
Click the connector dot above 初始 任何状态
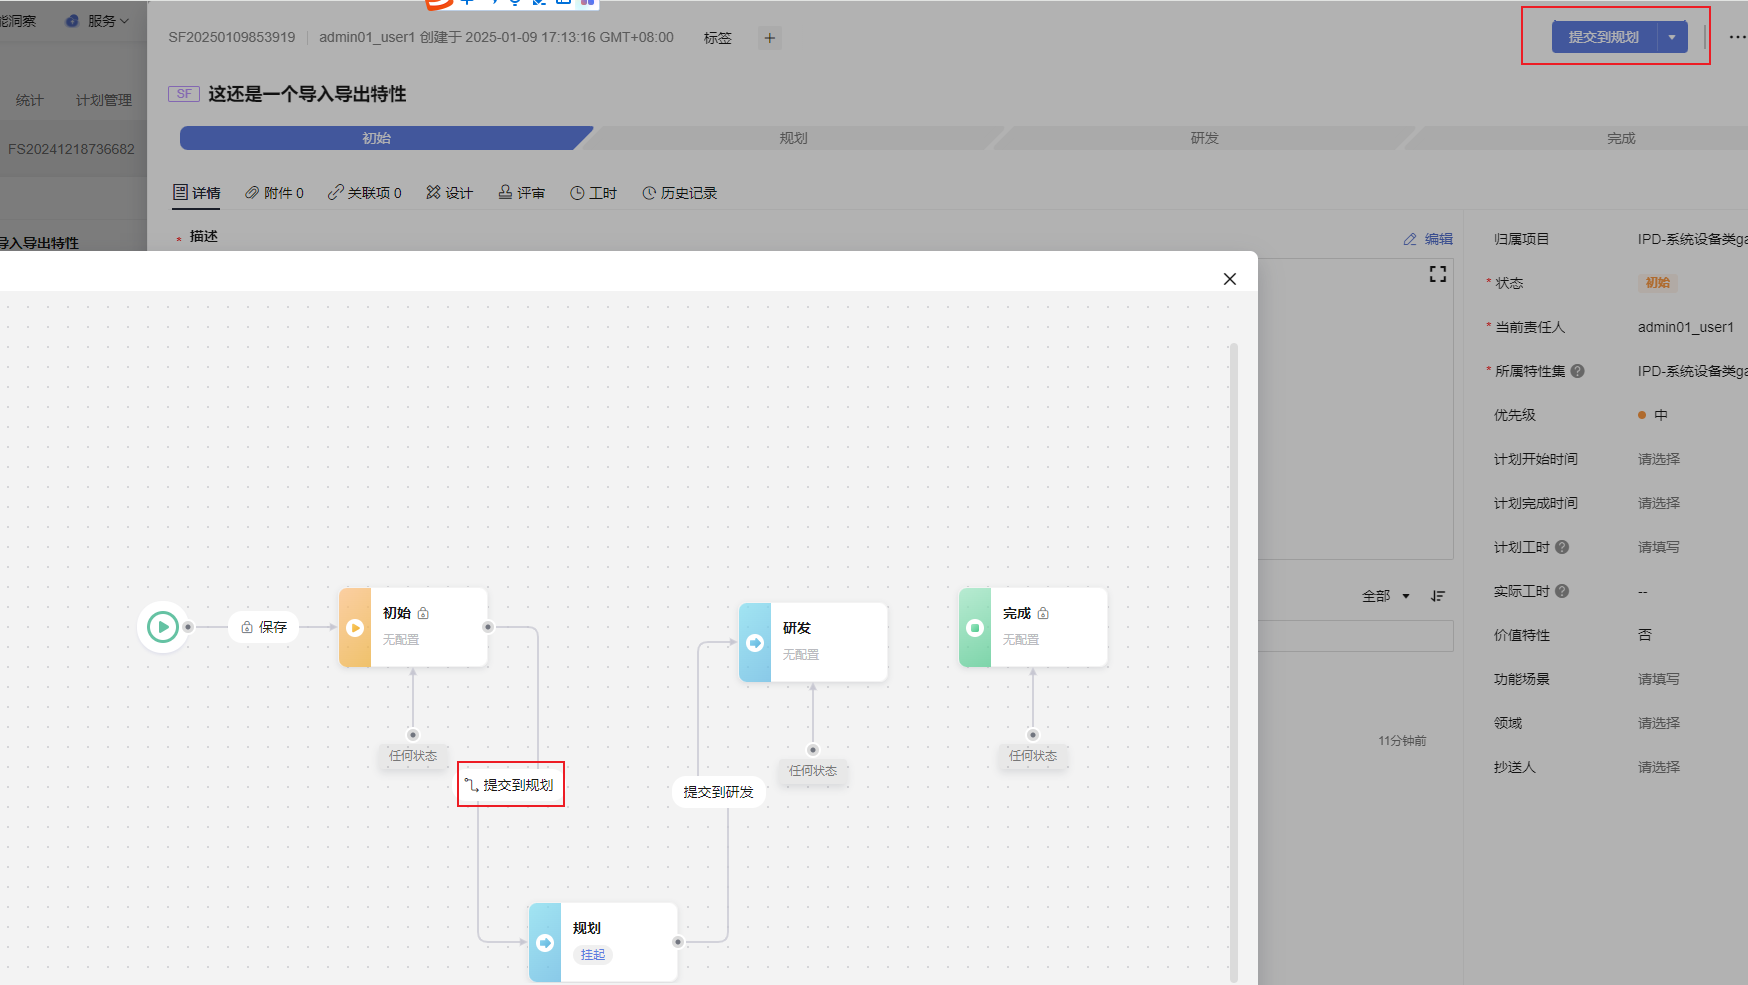click(413, 735)
